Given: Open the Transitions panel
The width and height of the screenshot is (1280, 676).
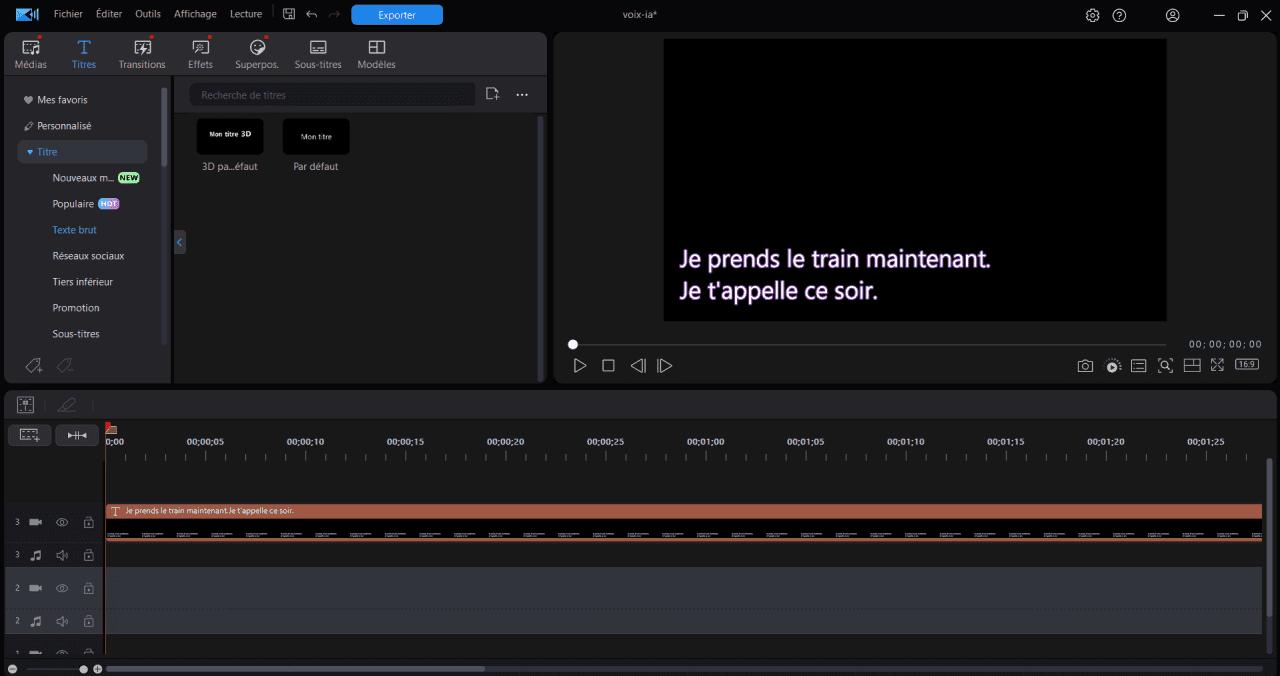Looking at the screenshot, I should [141, 53].
